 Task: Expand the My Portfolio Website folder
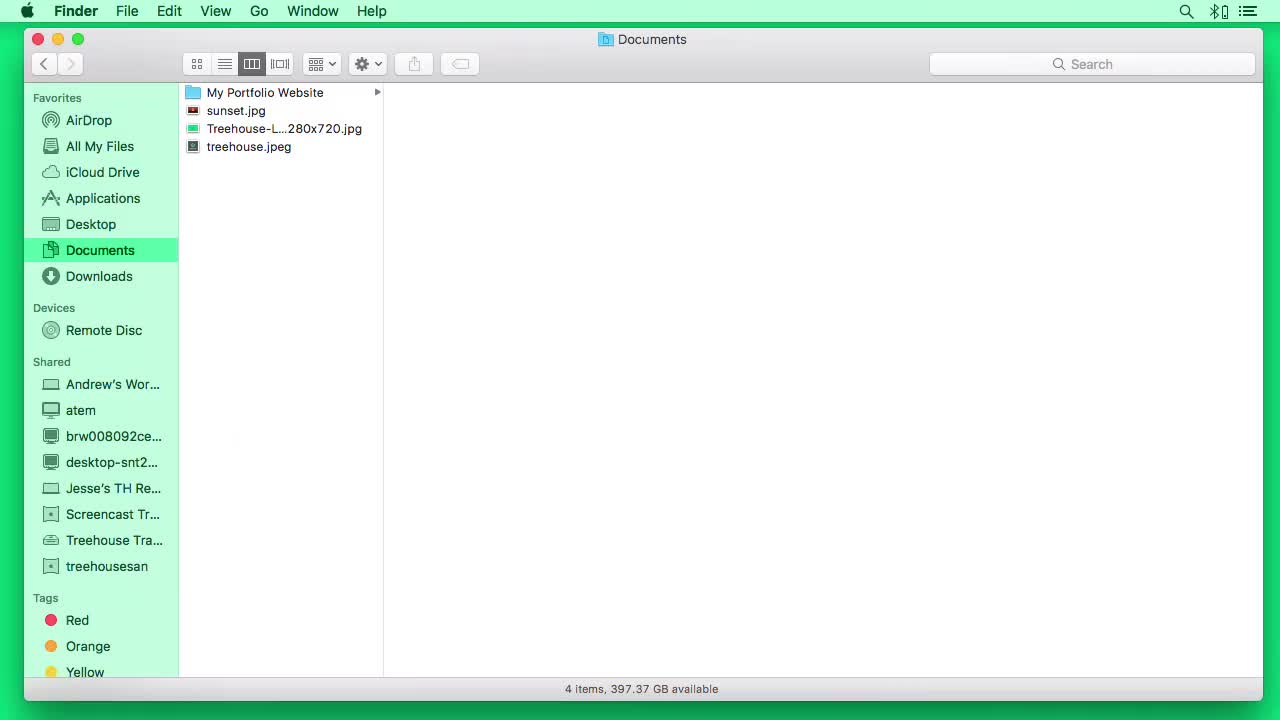(377, 92)
